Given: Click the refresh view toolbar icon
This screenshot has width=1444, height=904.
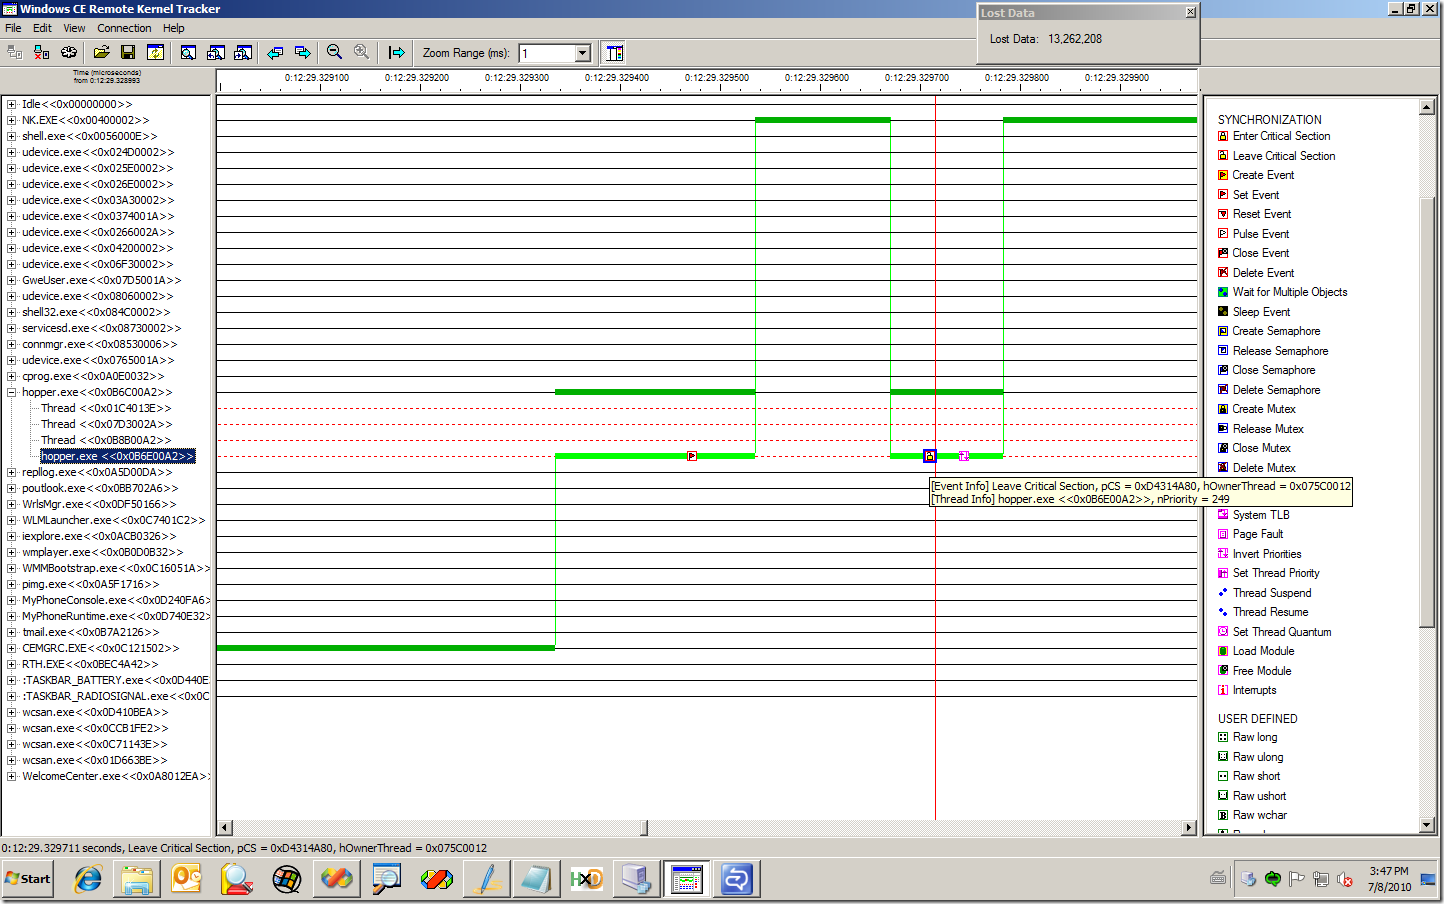Looking at the screenshot, I should [x=156, y=52].
